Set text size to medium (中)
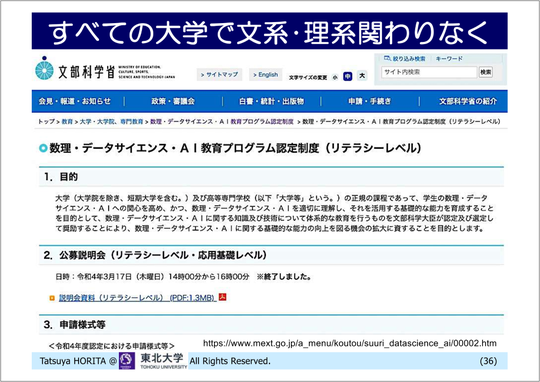The height and width of the screenshot is (382, 540). 347,76
